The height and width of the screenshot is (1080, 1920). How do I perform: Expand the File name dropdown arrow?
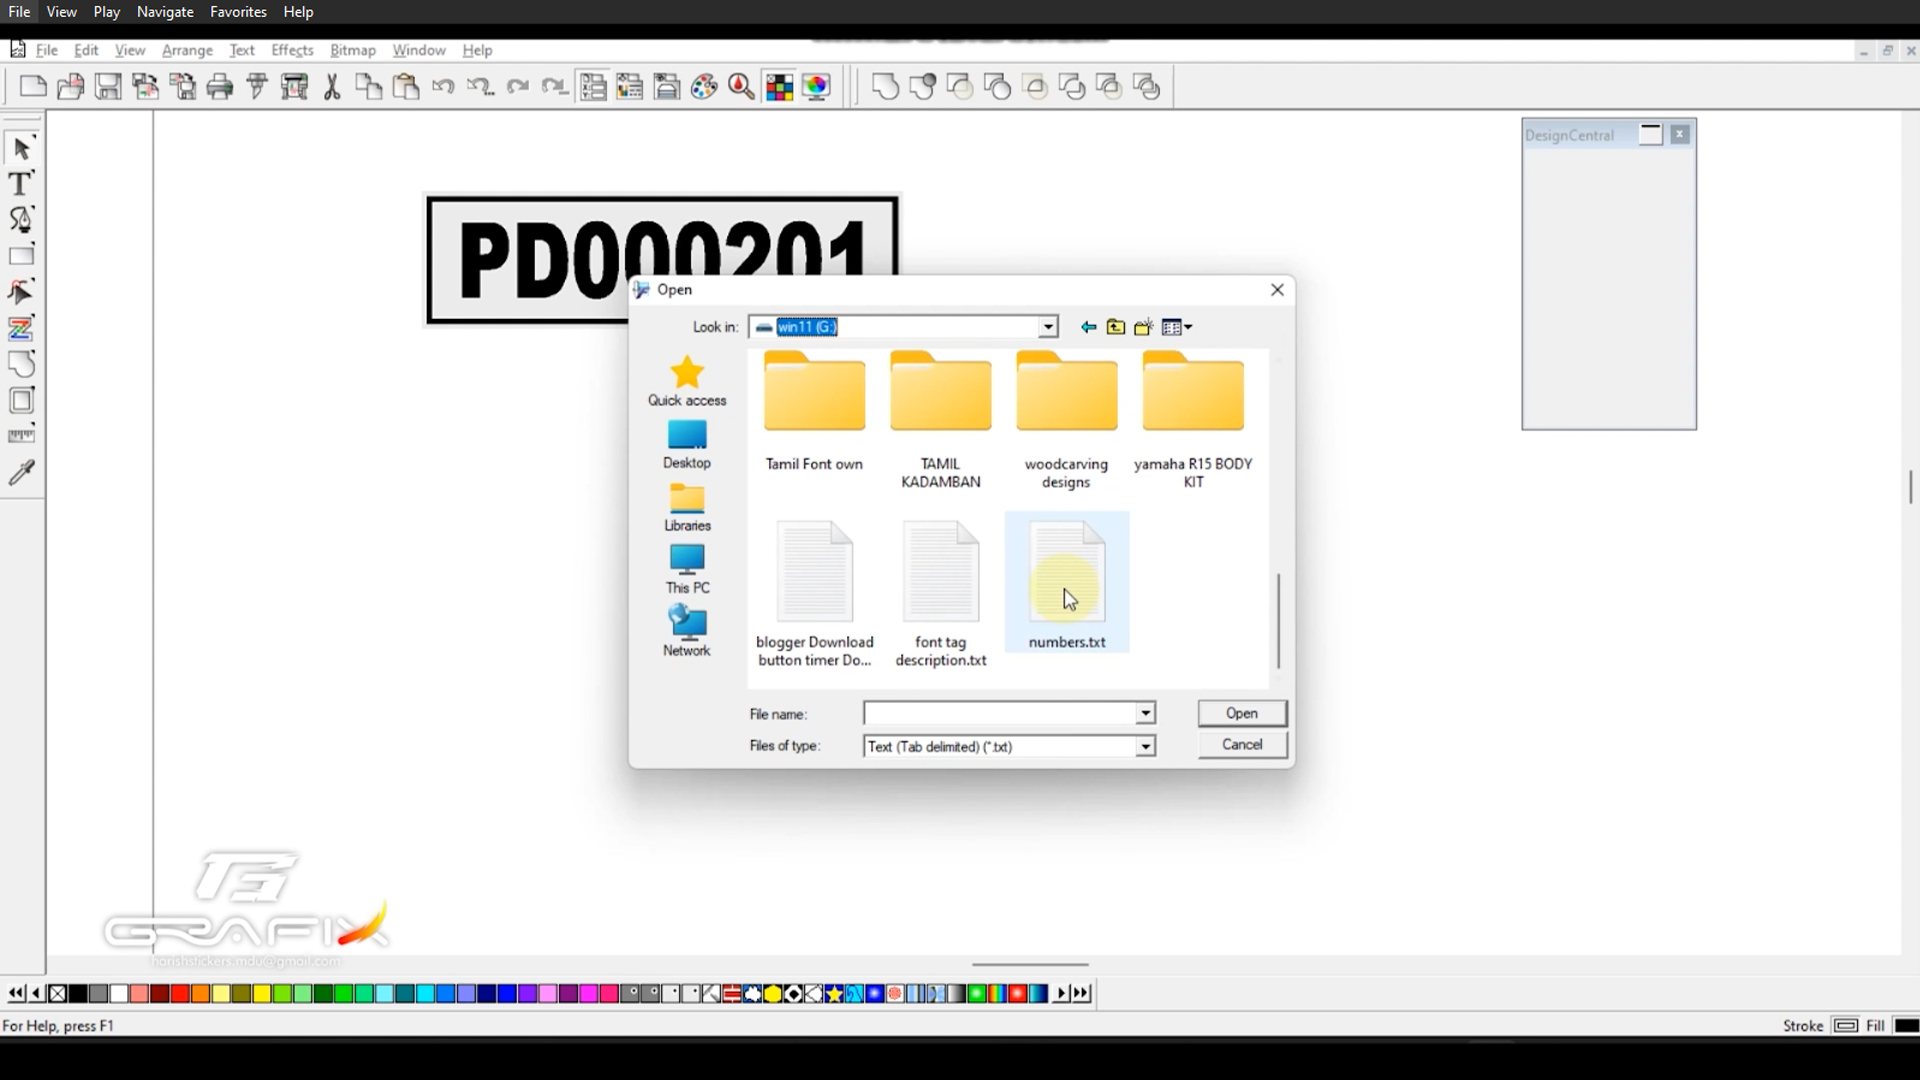(1145, 713)
